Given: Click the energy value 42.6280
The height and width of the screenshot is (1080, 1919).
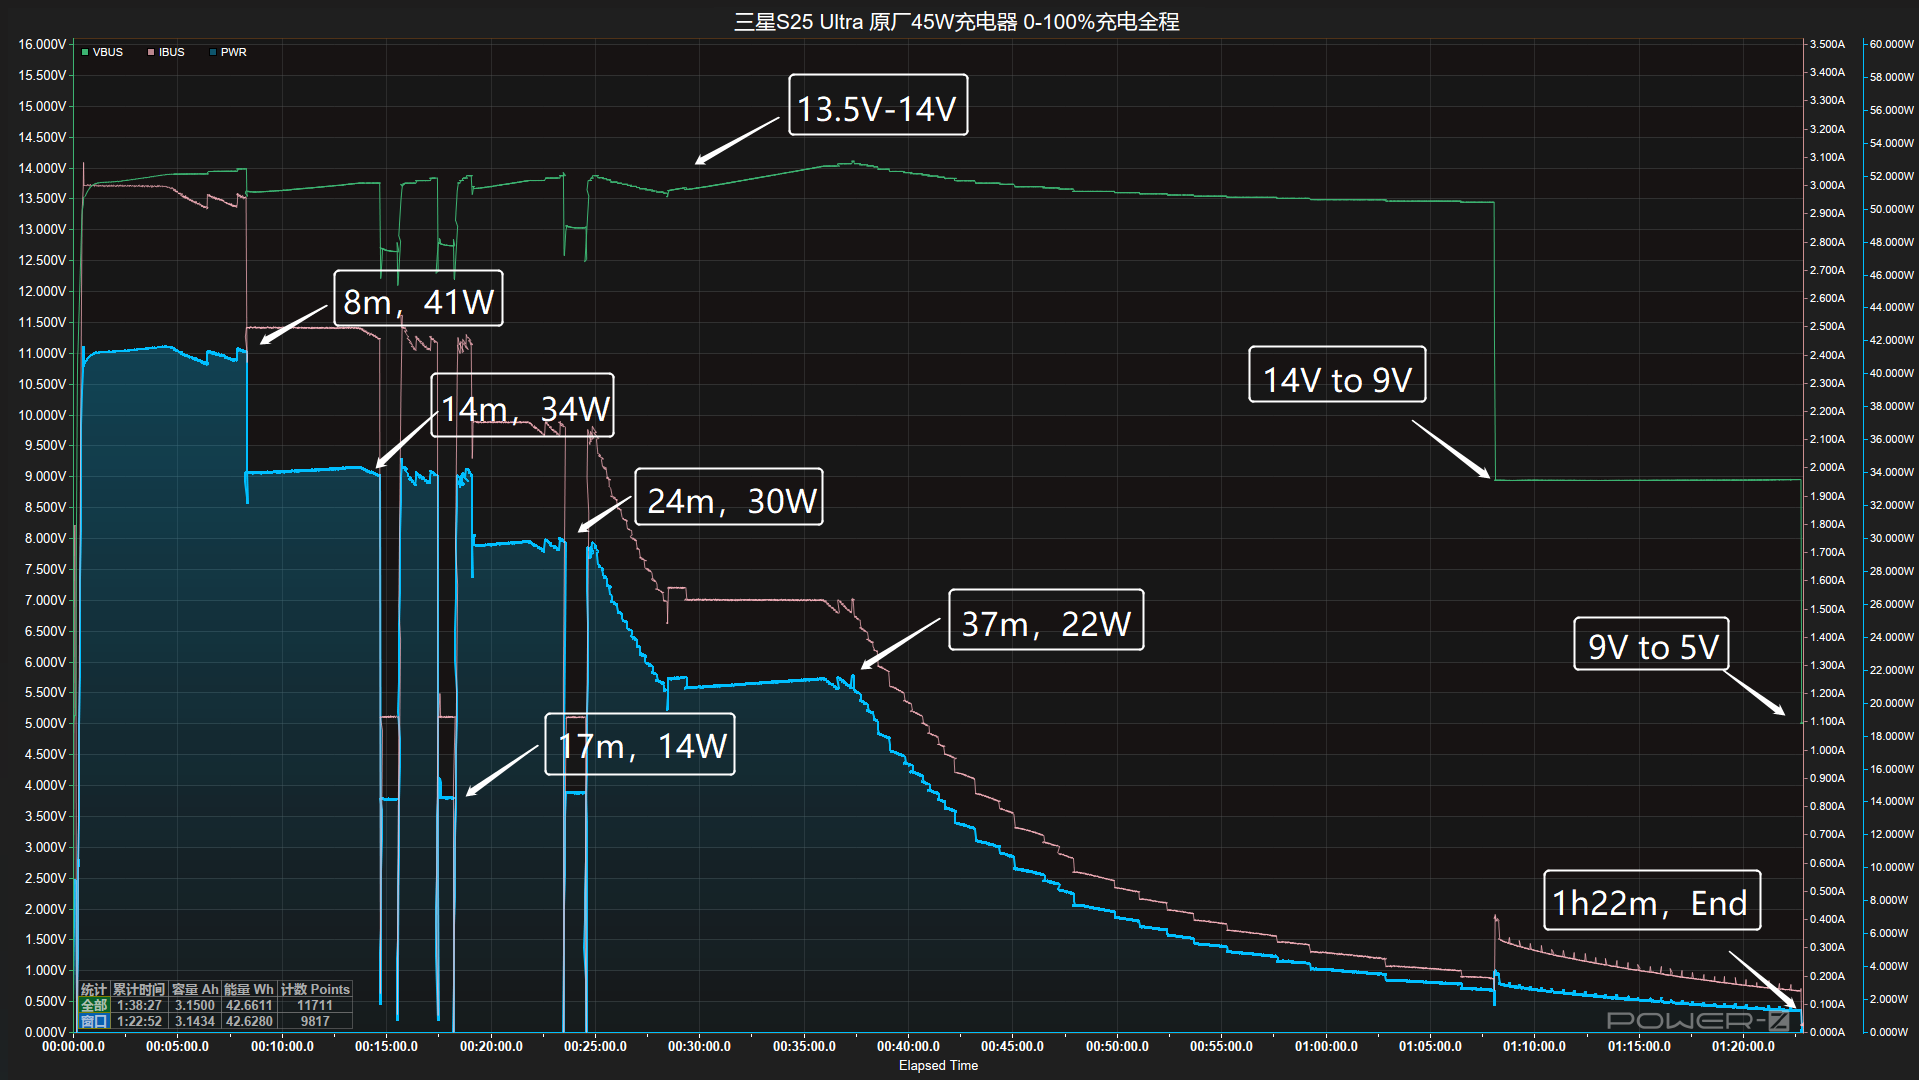Looking at the screenshot, I should click(x=249, y=1021).
